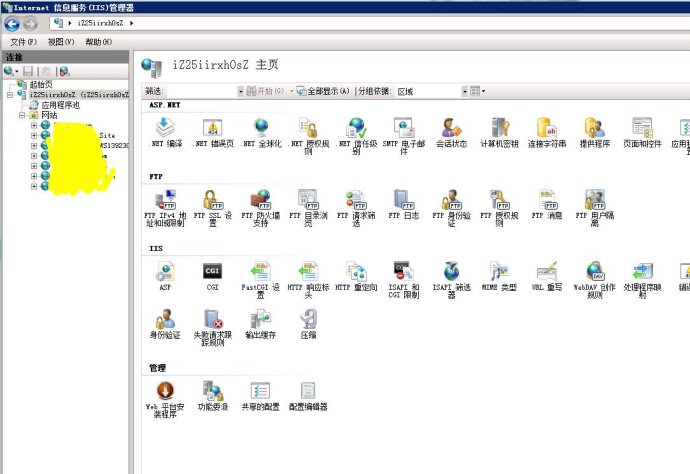The width and height of the screenshot is (690, 474).
Task: Select 网站 folder in connections tree
Action: pos(49,115)
